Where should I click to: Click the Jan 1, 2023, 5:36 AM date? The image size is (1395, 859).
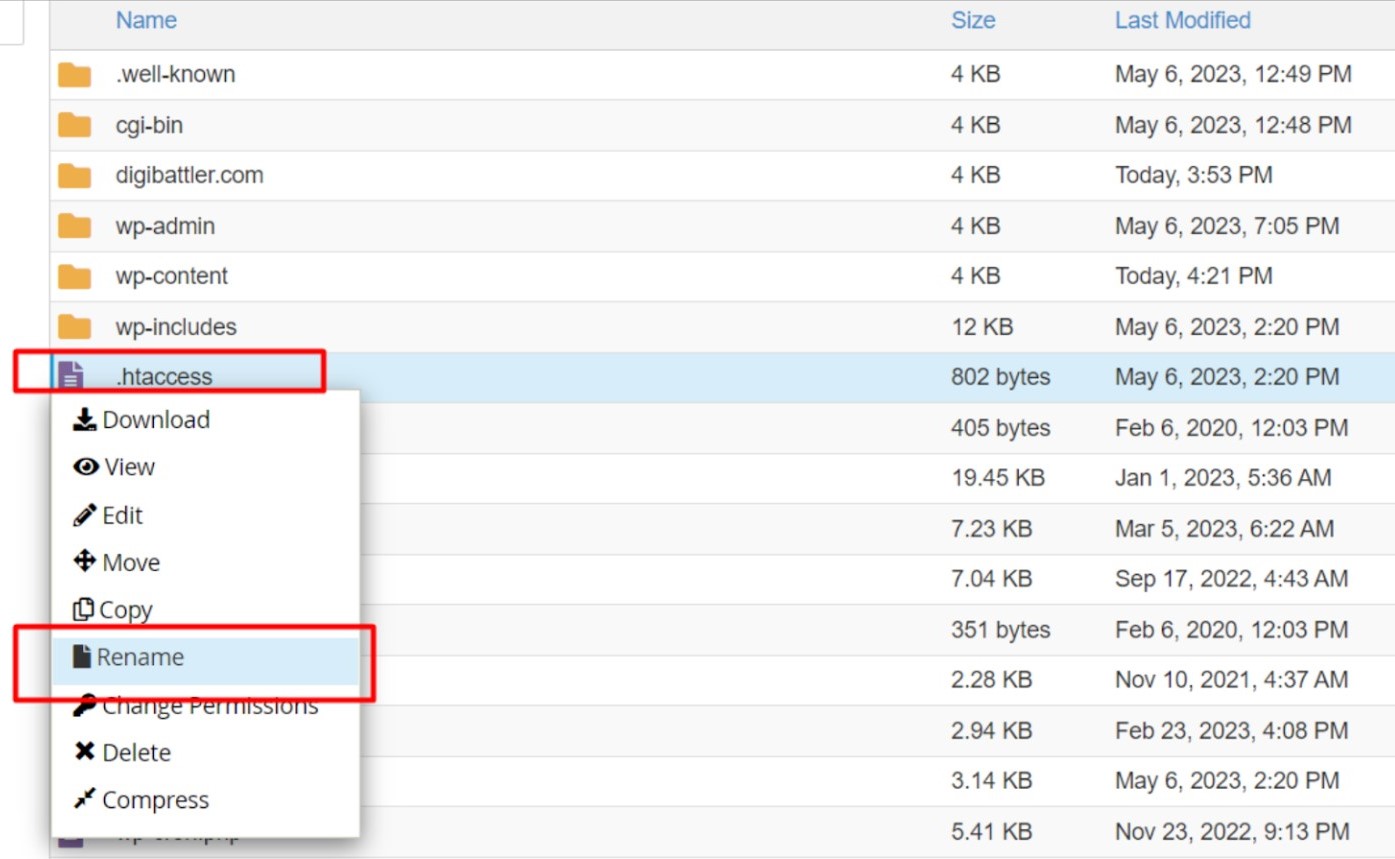(1223, 478)
